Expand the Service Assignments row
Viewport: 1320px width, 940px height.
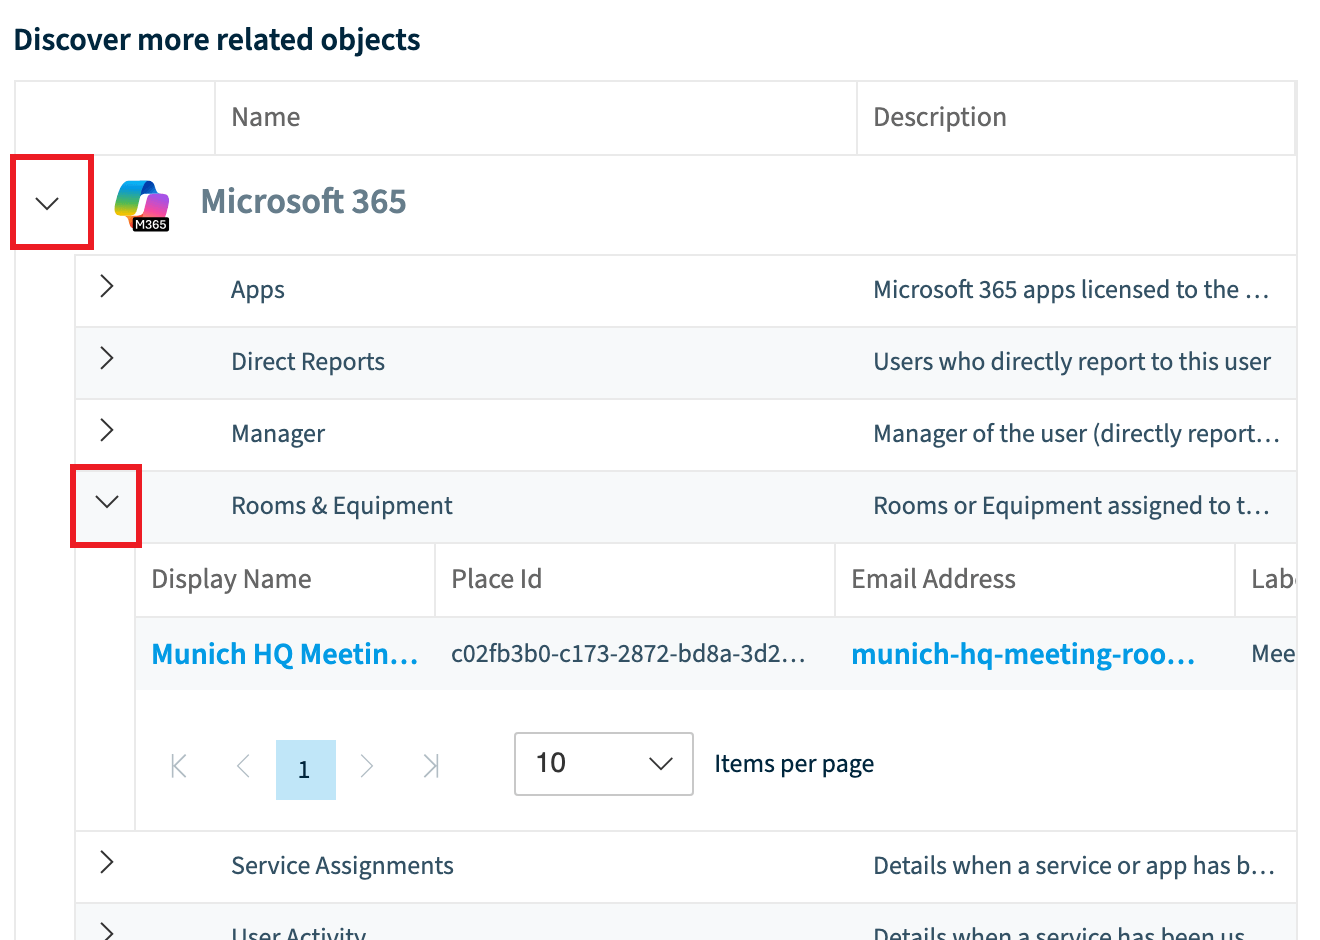(107, 862)
